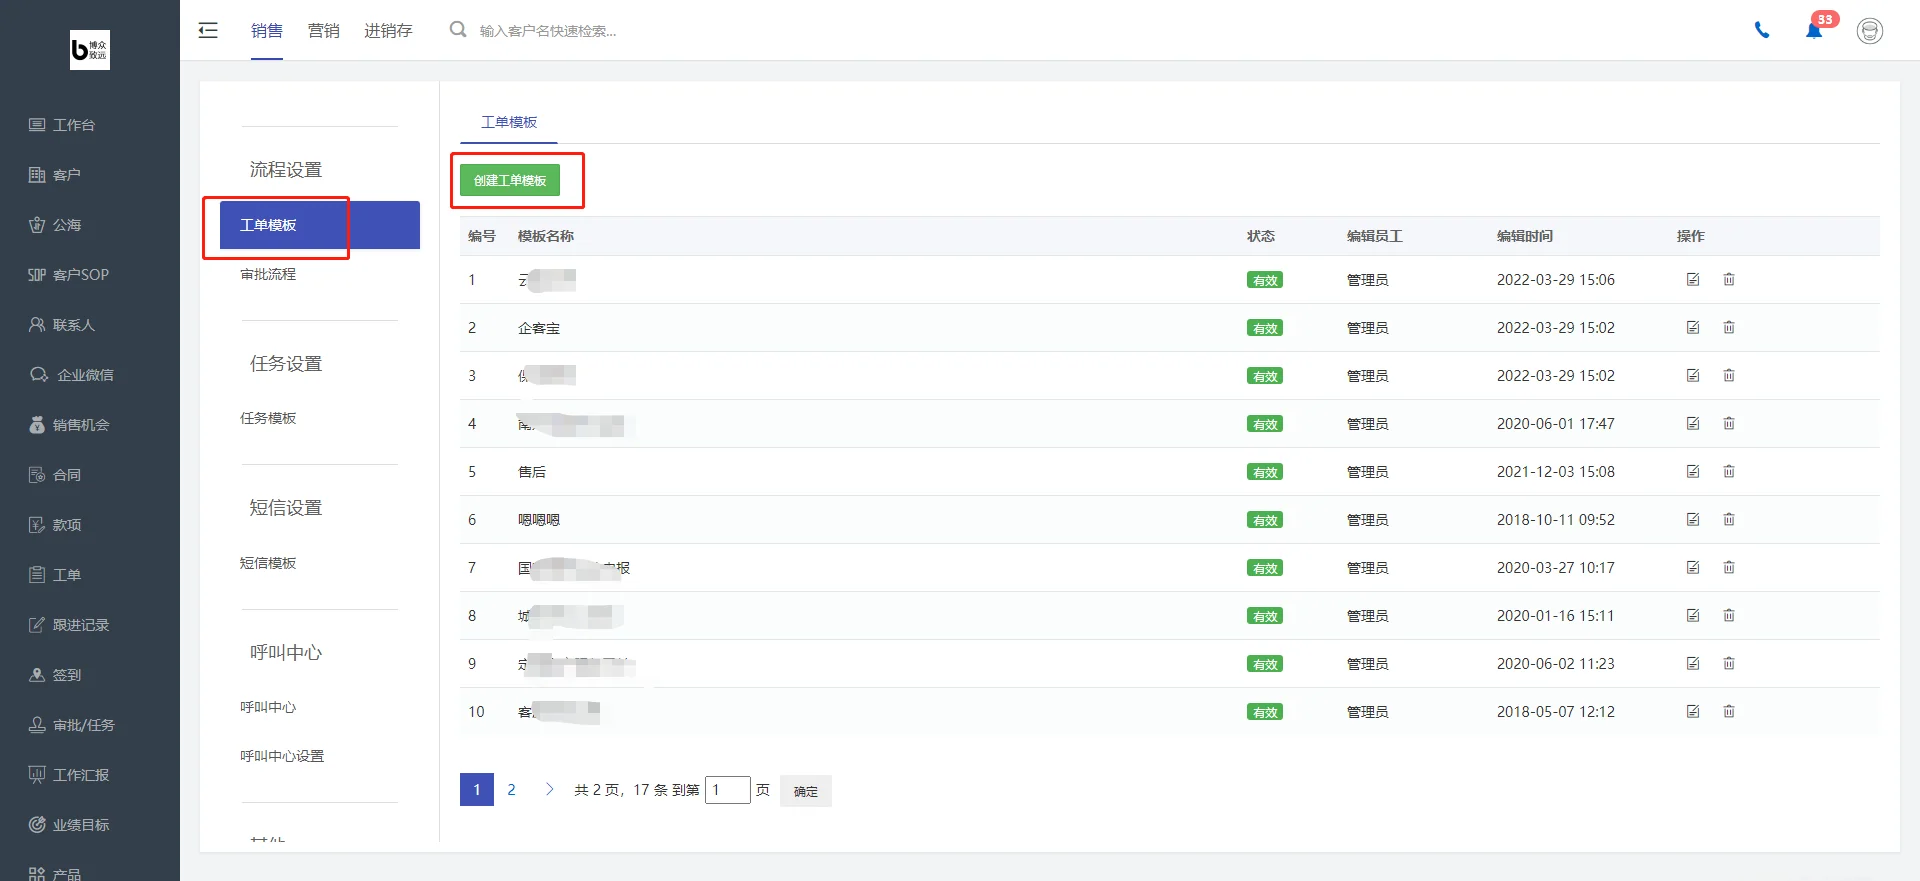The width and height of the screenshot is (1920, 881).
Task: Select page 1 in pagination
Action: pos(477,790)
